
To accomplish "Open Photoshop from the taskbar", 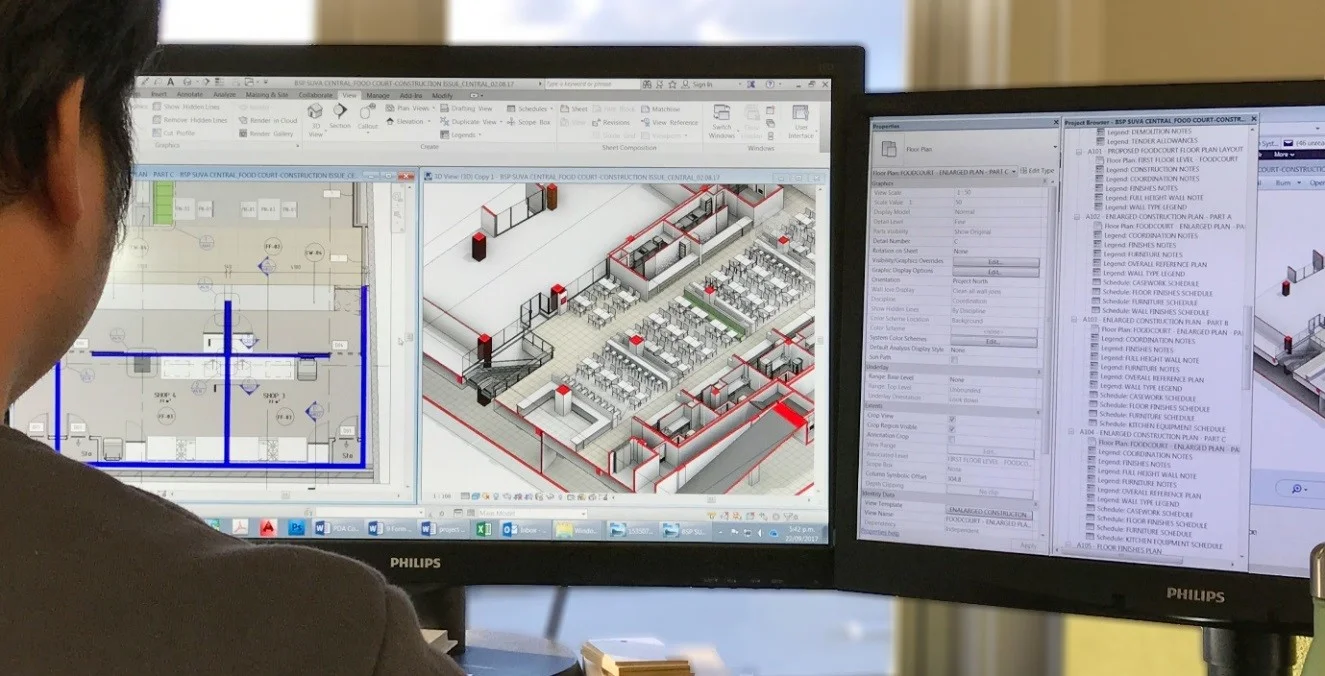I will pos(296,527).
